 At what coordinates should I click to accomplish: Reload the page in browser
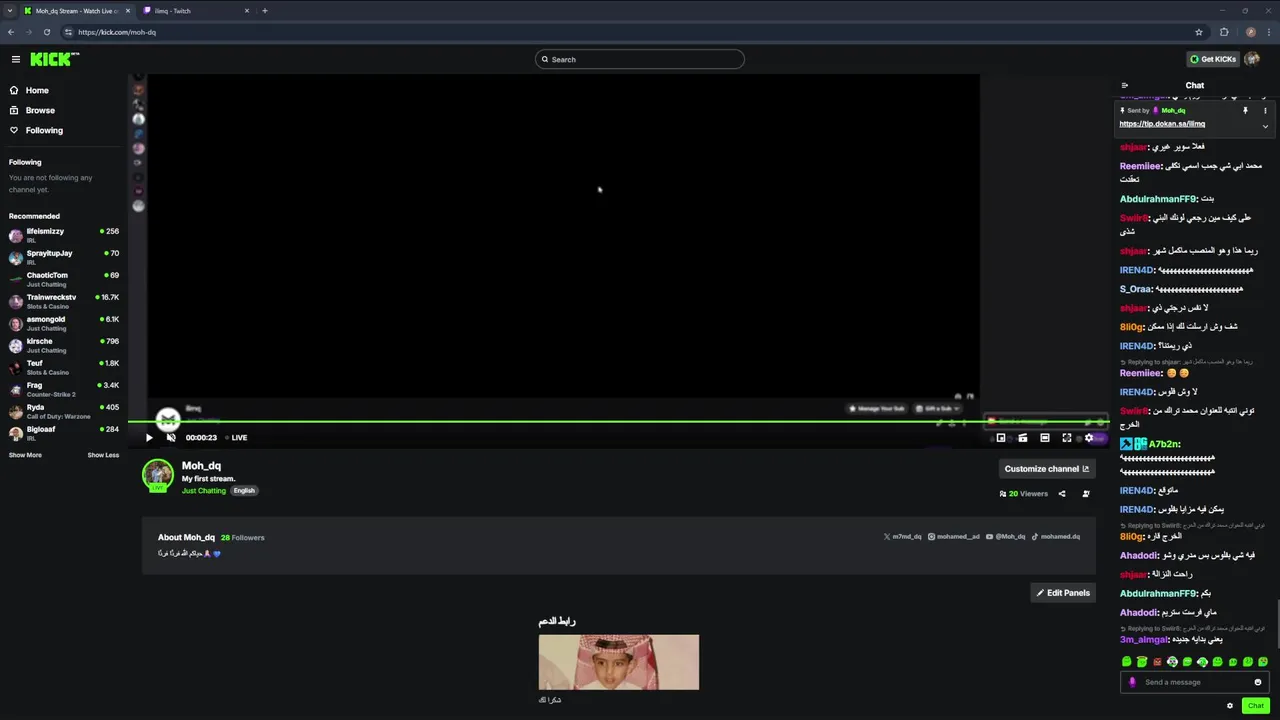(x=46, y=32)
